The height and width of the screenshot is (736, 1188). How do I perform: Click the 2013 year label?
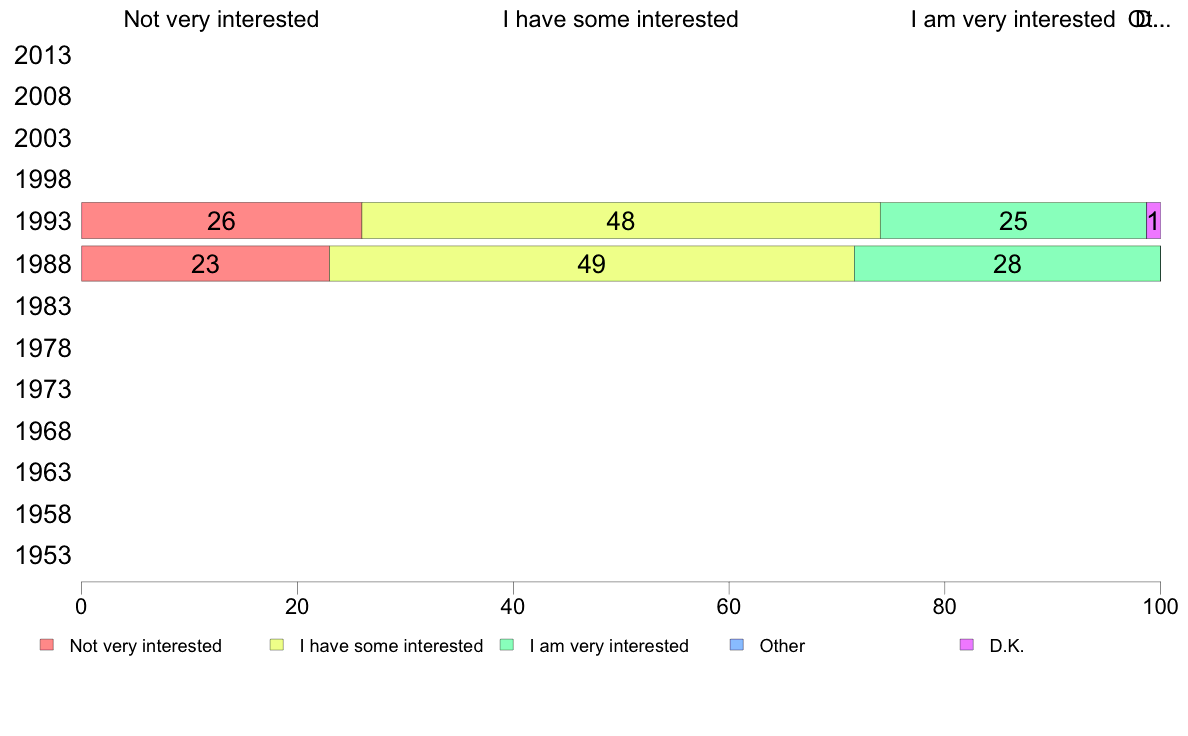(x=43, y=55)
